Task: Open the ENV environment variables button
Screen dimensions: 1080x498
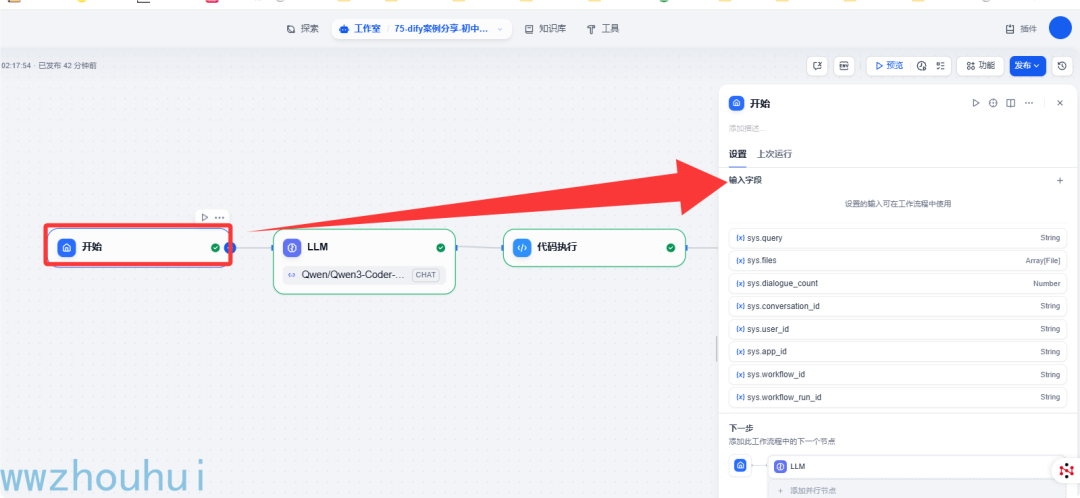Action: 844,66
